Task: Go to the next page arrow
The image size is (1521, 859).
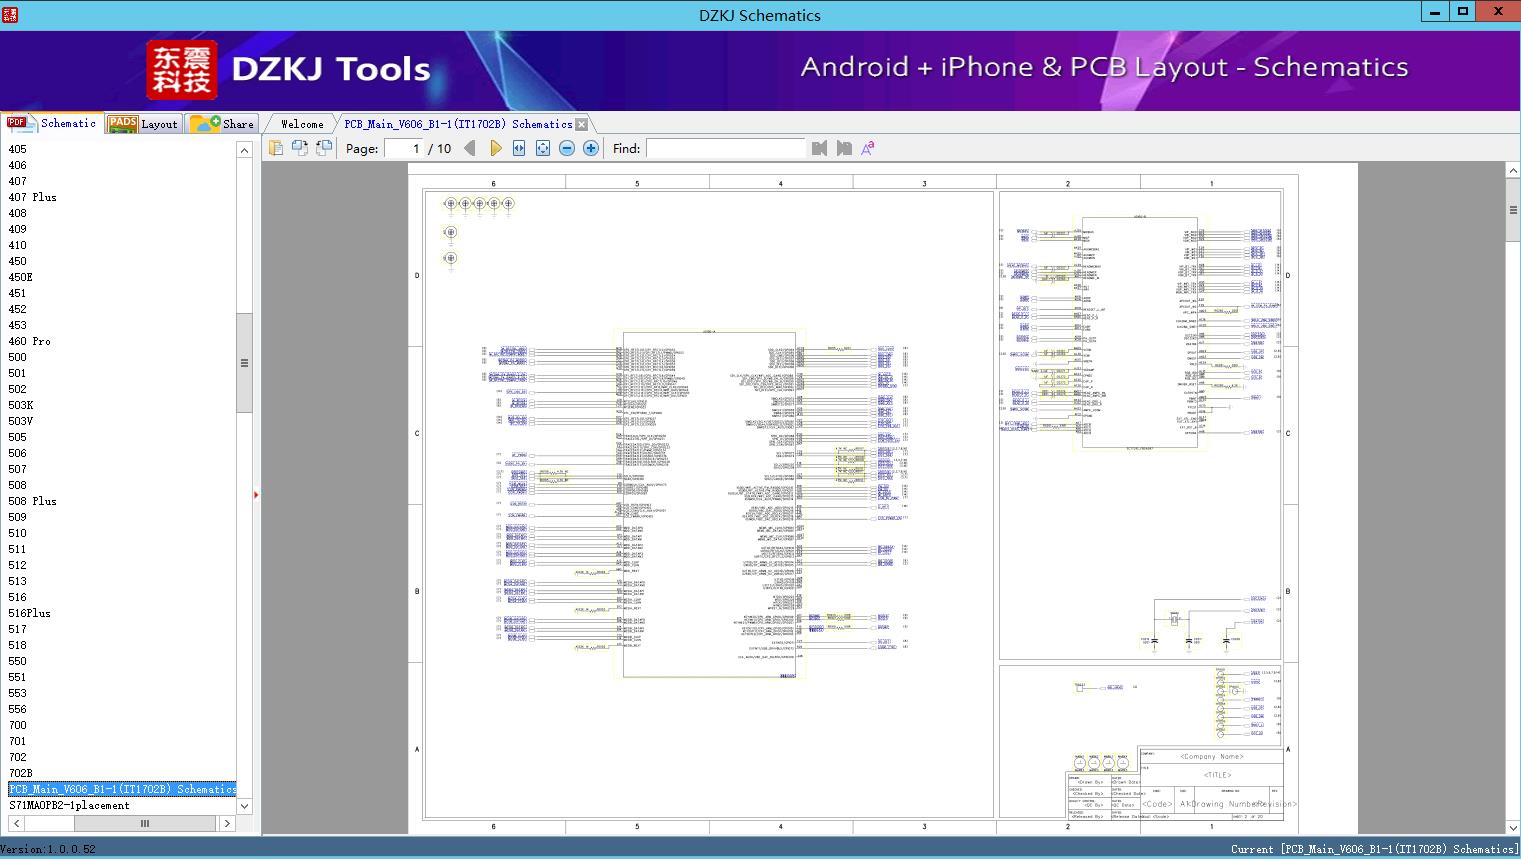Action: pos(495,148)
